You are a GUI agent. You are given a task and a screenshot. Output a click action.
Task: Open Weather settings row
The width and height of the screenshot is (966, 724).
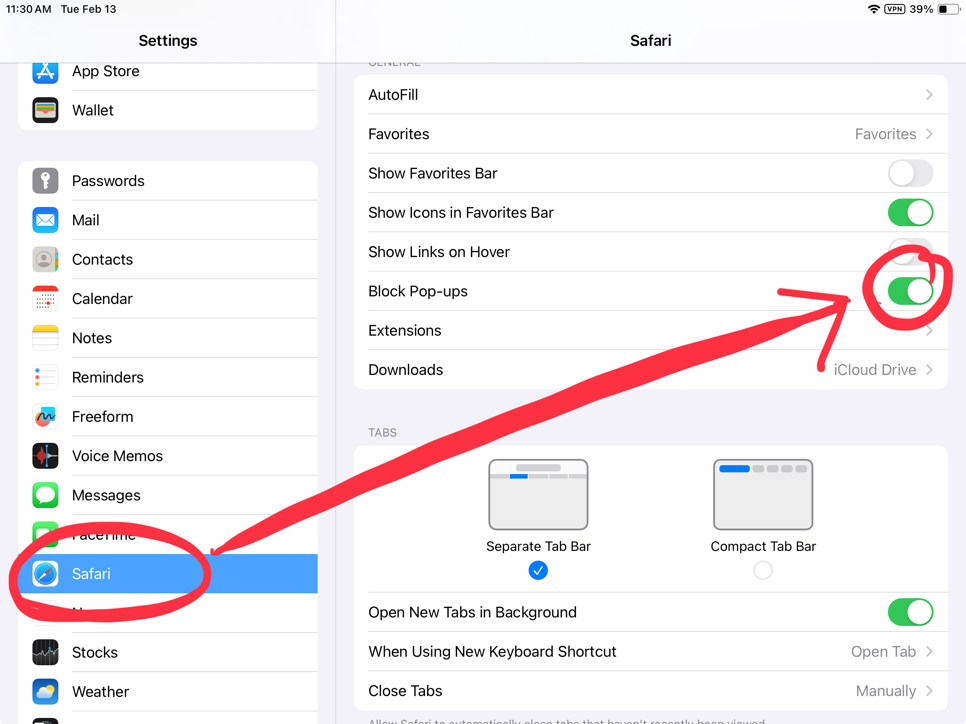168,692
